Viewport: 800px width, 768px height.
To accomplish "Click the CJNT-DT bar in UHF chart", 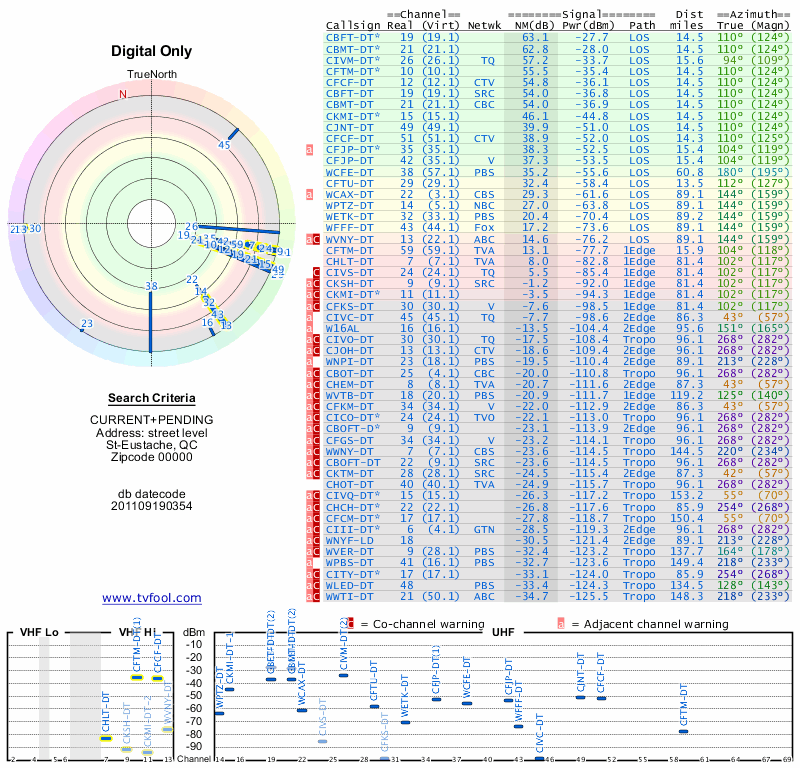I will [x=580, y=697].
